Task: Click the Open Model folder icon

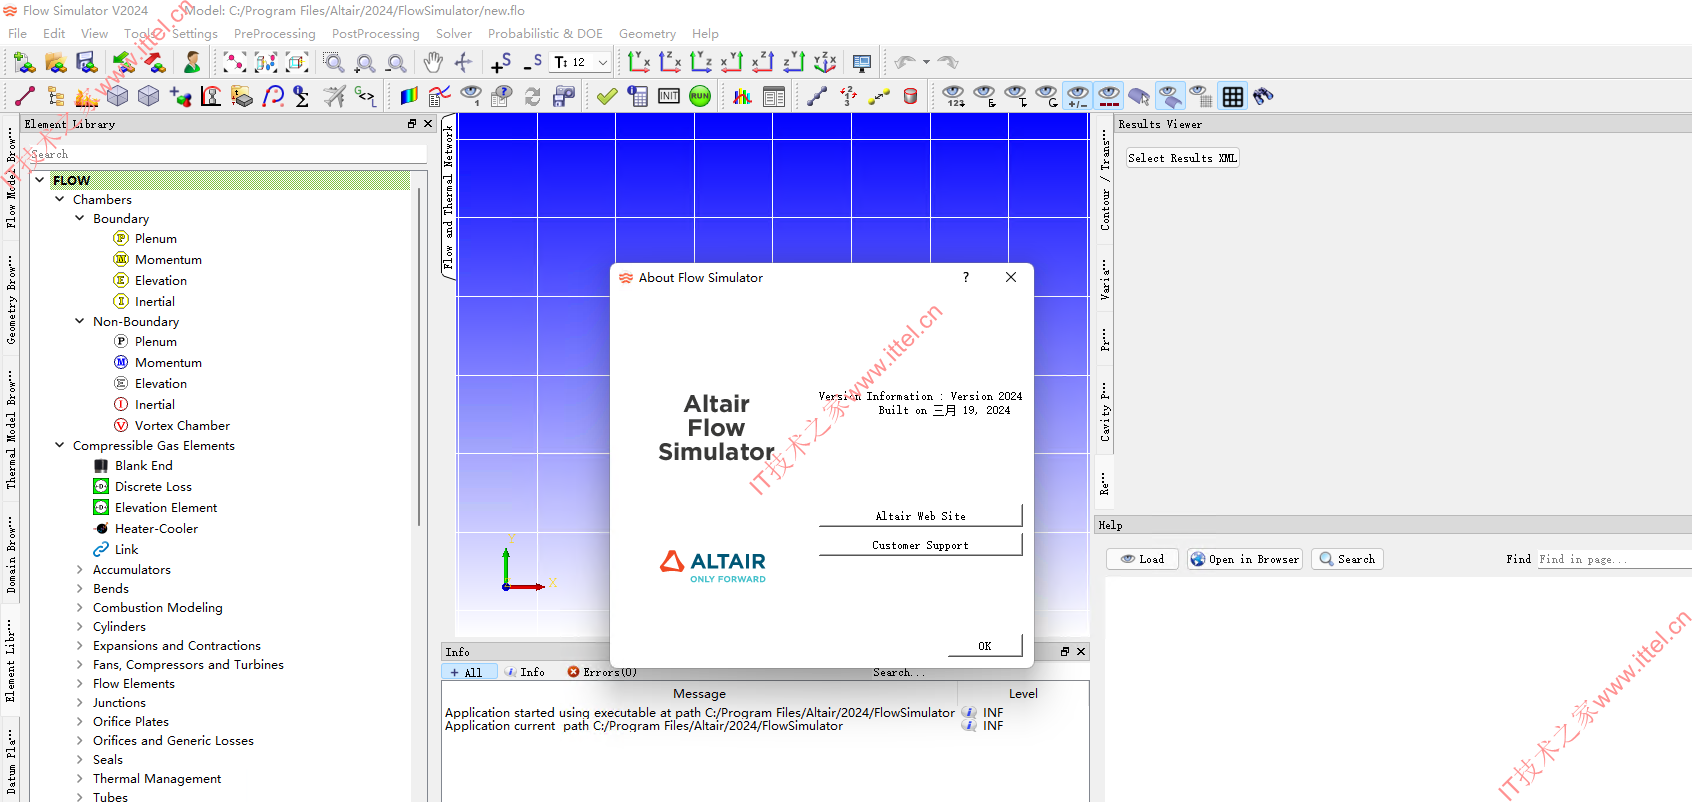Action: [56, 63]
